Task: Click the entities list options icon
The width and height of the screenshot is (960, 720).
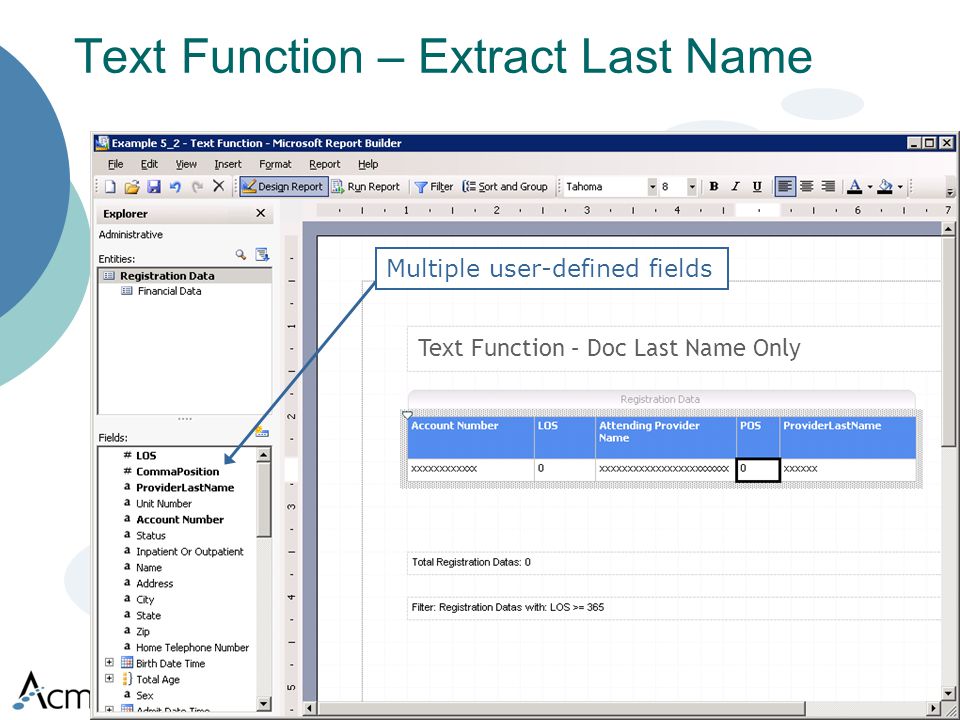Action: click(x=262, y=255)
